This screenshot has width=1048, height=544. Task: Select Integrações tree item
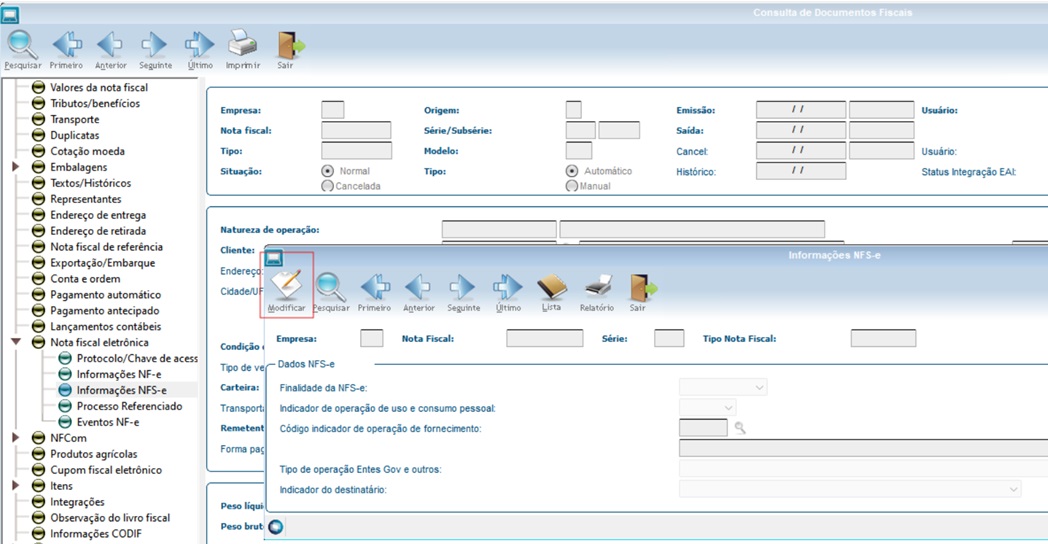78,502
